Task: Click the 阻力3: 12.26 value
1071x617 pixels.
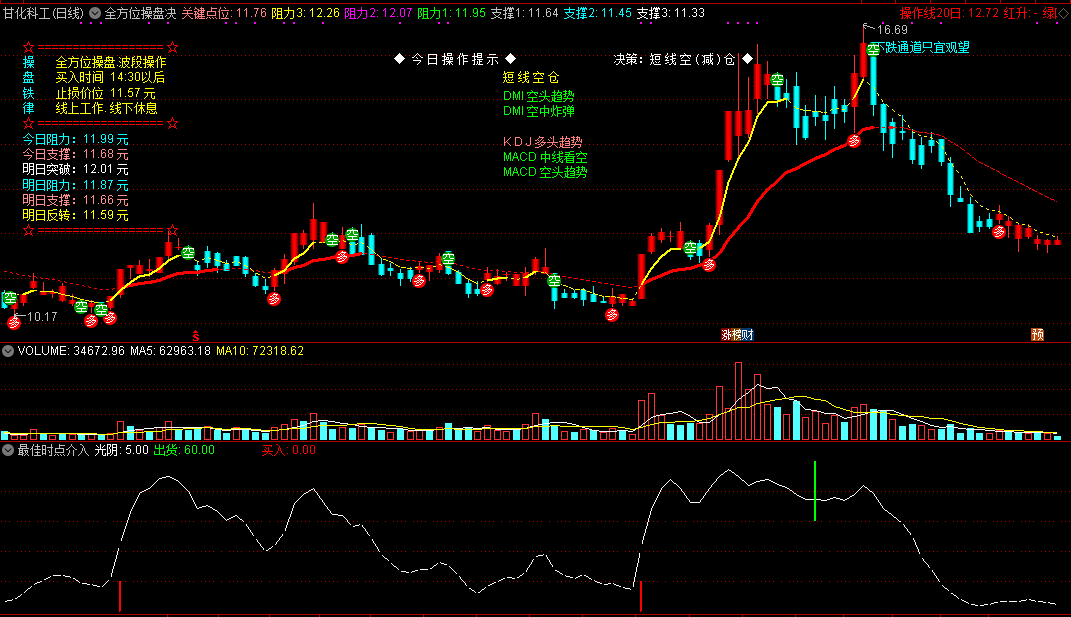Action: pyautogui.click(x=305, y=13)
